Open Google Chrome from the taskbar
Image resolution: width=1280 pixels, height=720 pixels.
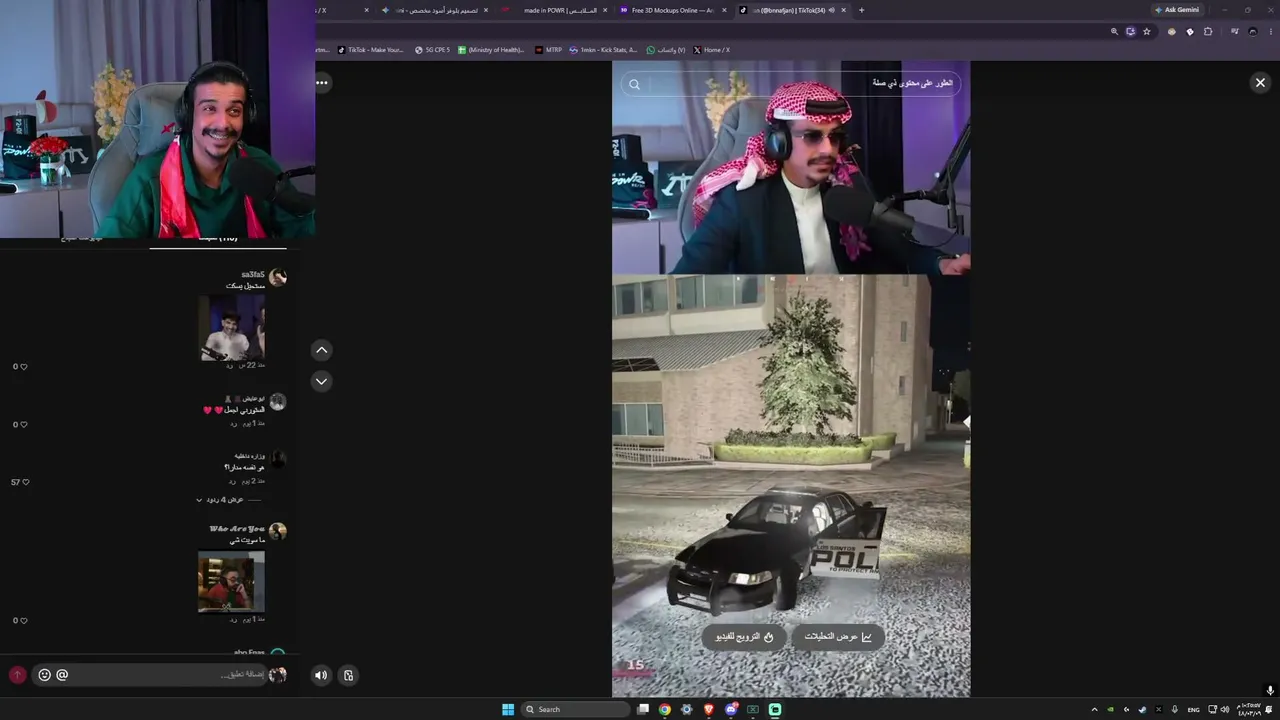click(665, 709)
